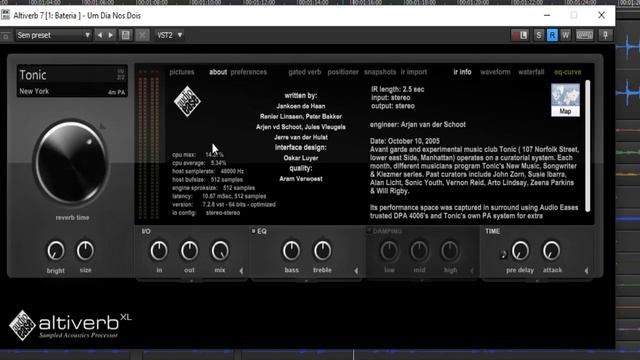
Task: Open the Map thumbnail
Action: pyautogui.click(x=565, y=100)
